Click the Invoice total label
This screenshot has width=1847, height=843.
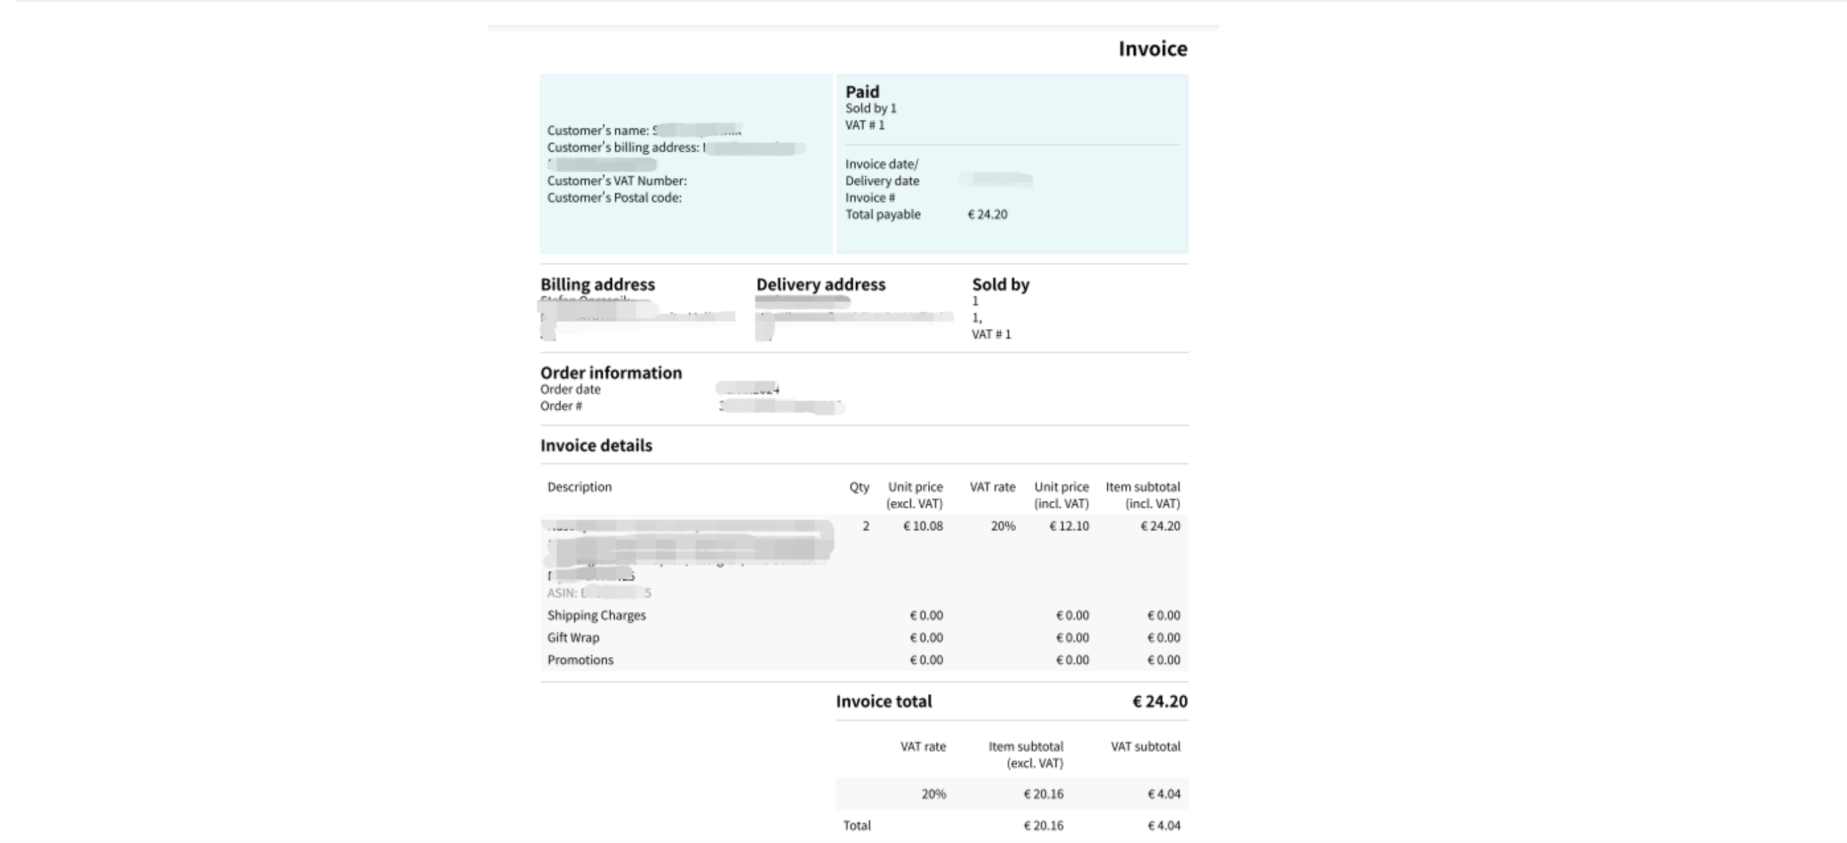click(x=883, y=702)
